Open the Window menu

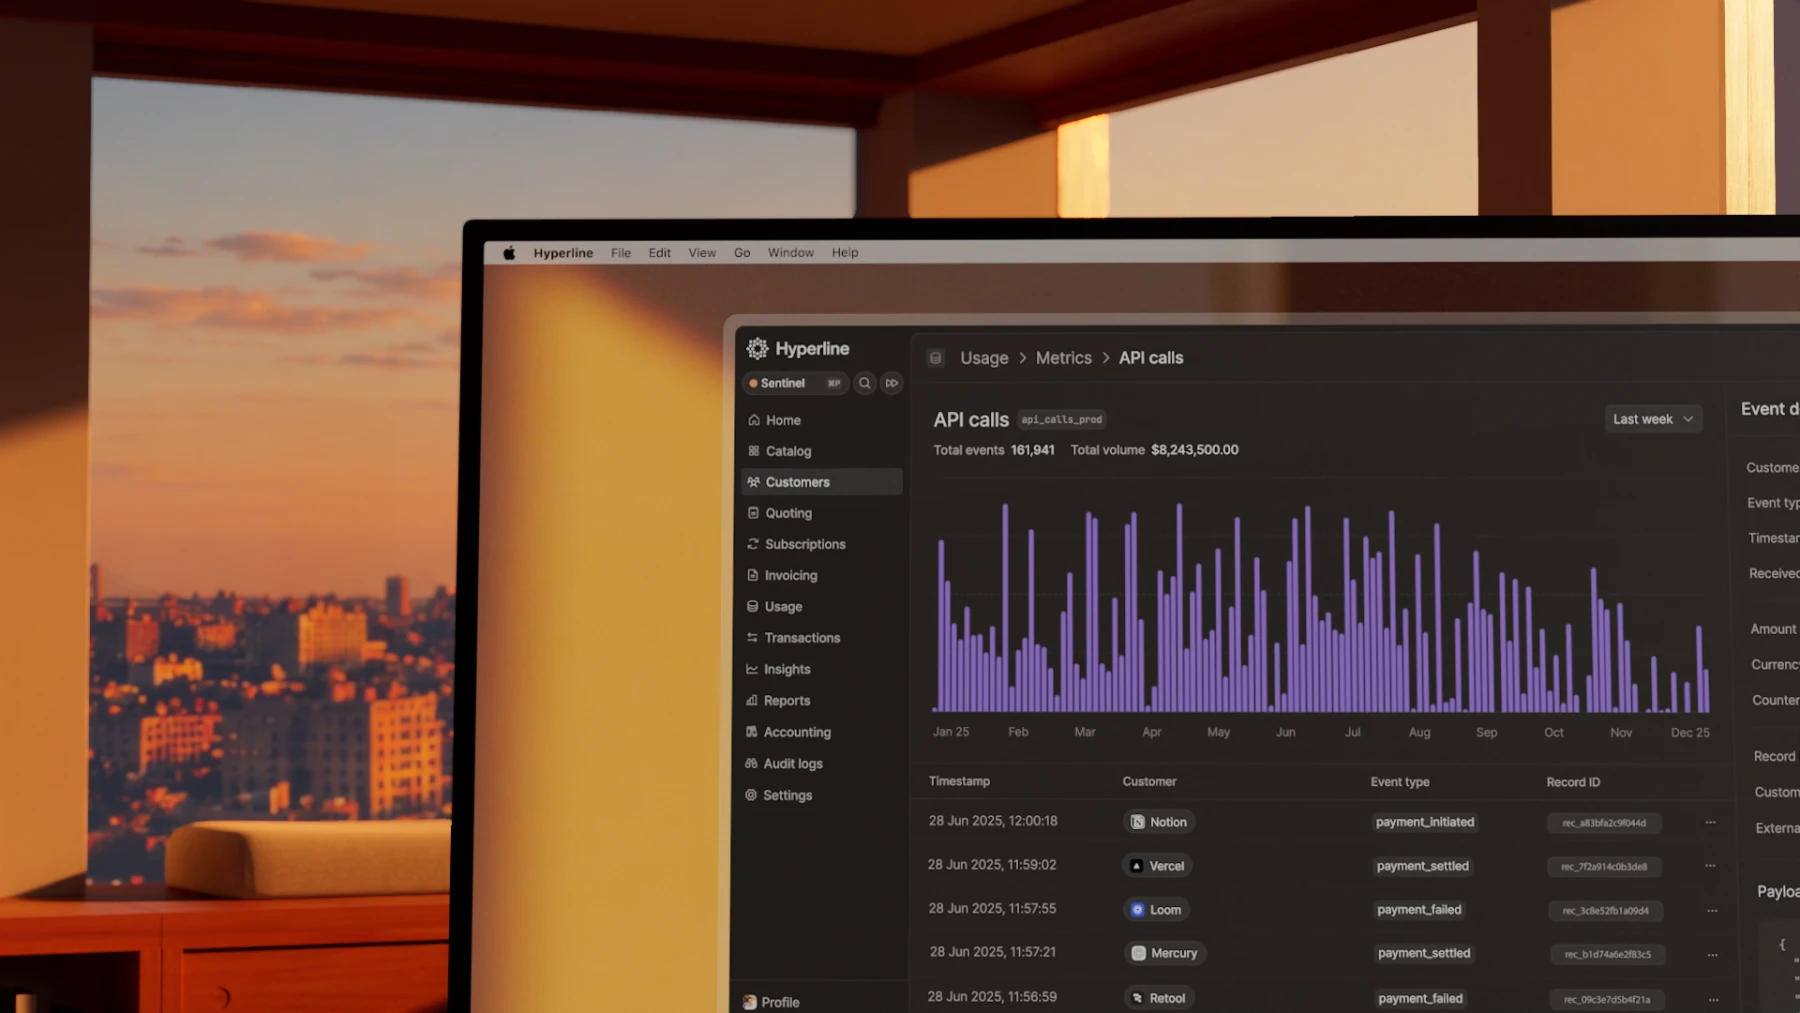(791, 253)
